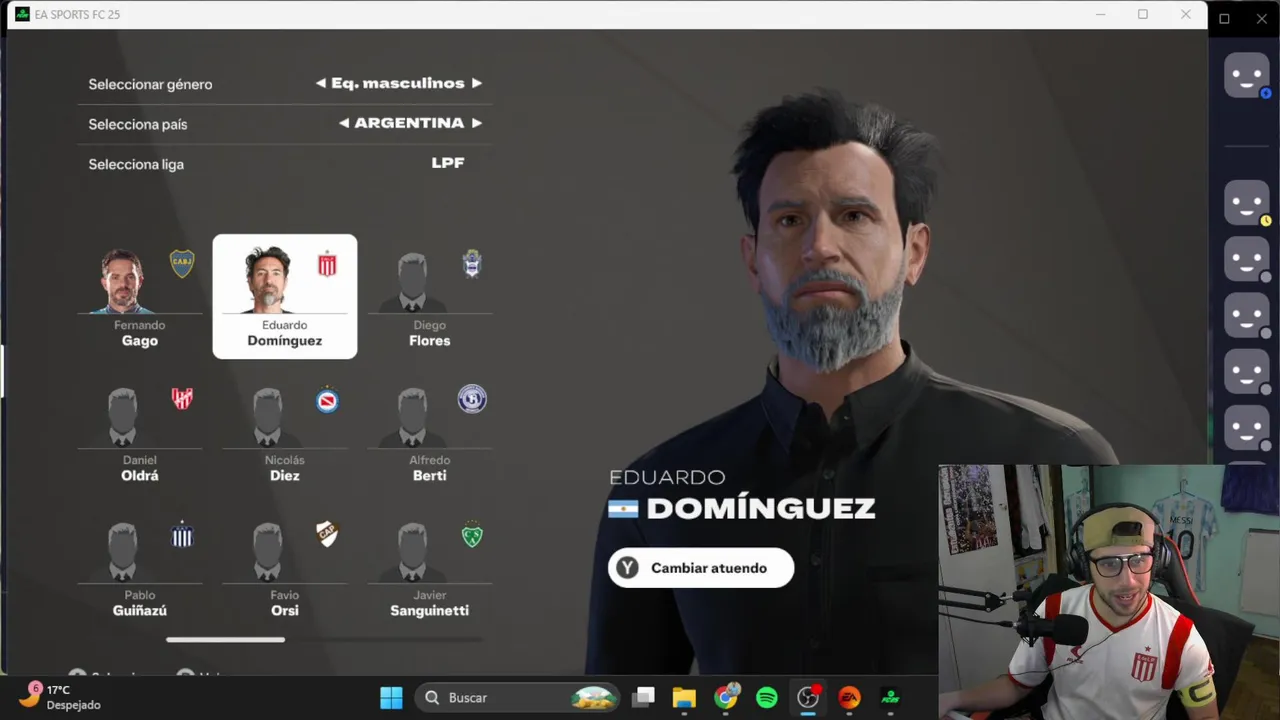The image size is (1280, 720).
Task: Click the Cambiar atuendo button
Action: pos(701,568)
